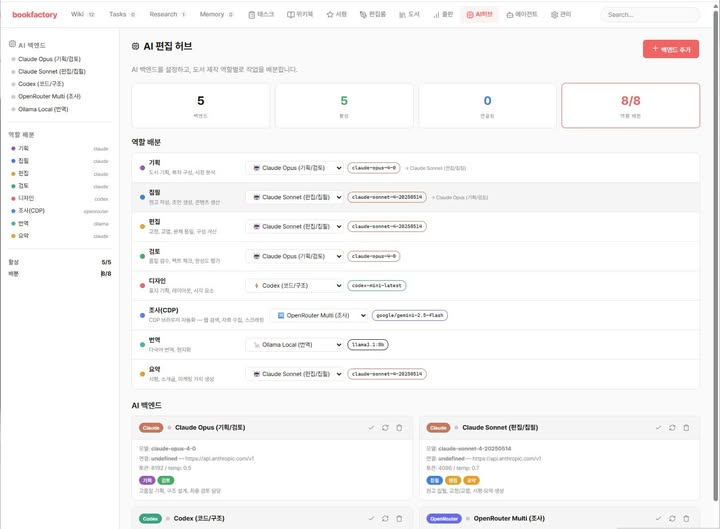Focus the Search input field
Image resolution: width=720 pixels, height=529 pixels.
pos(650,15)
